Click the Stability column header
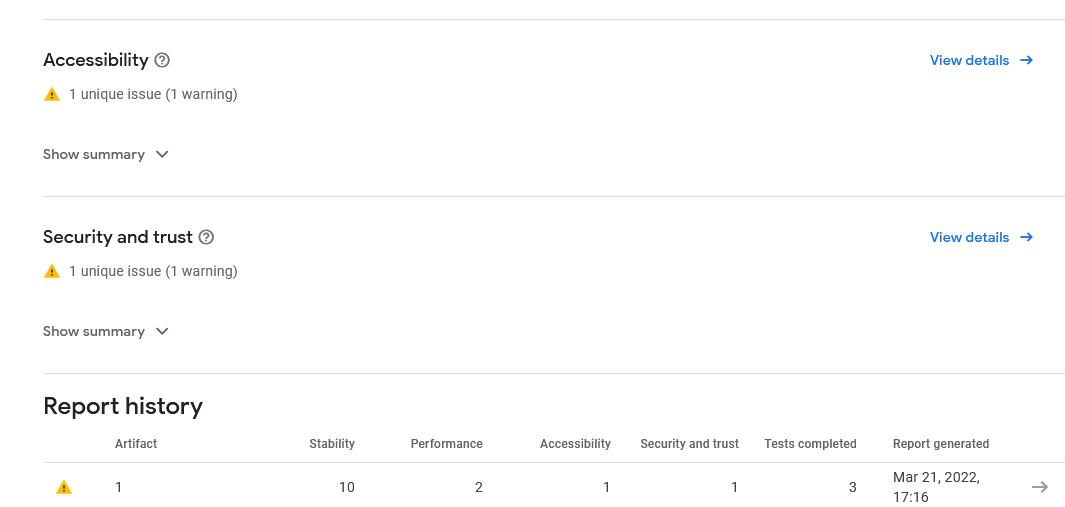 332,443
